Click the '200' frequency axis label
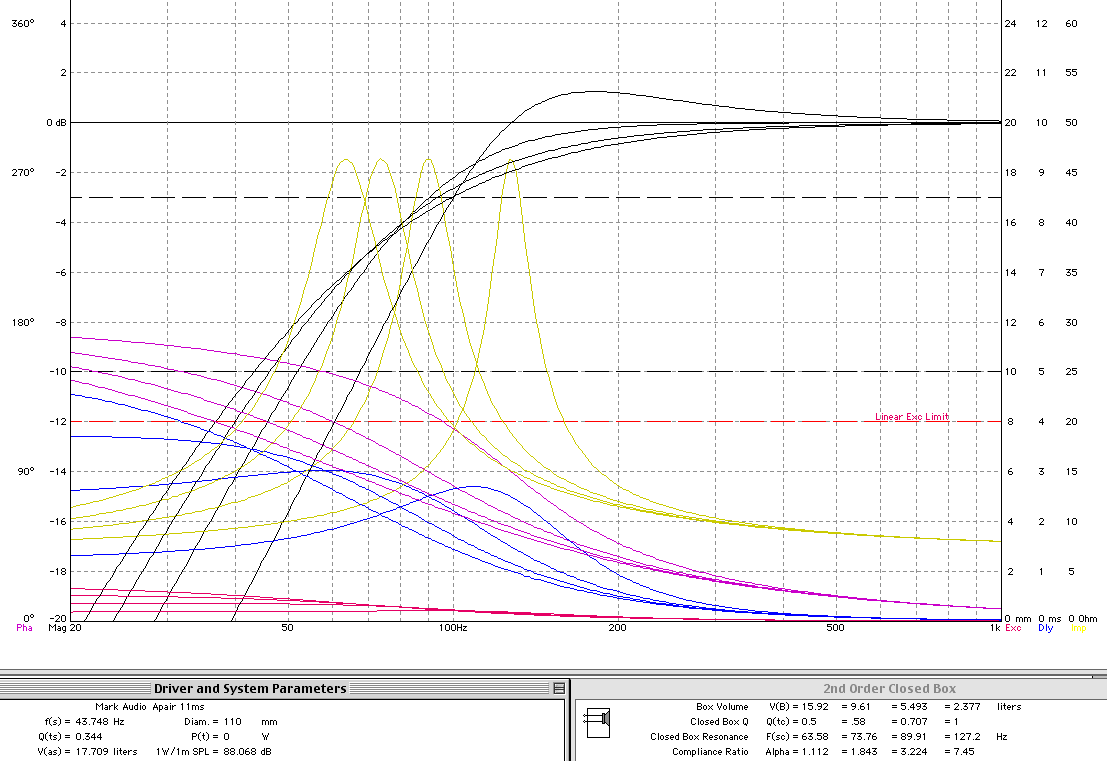Screen dimensions: 1107x761 (617, 628)
